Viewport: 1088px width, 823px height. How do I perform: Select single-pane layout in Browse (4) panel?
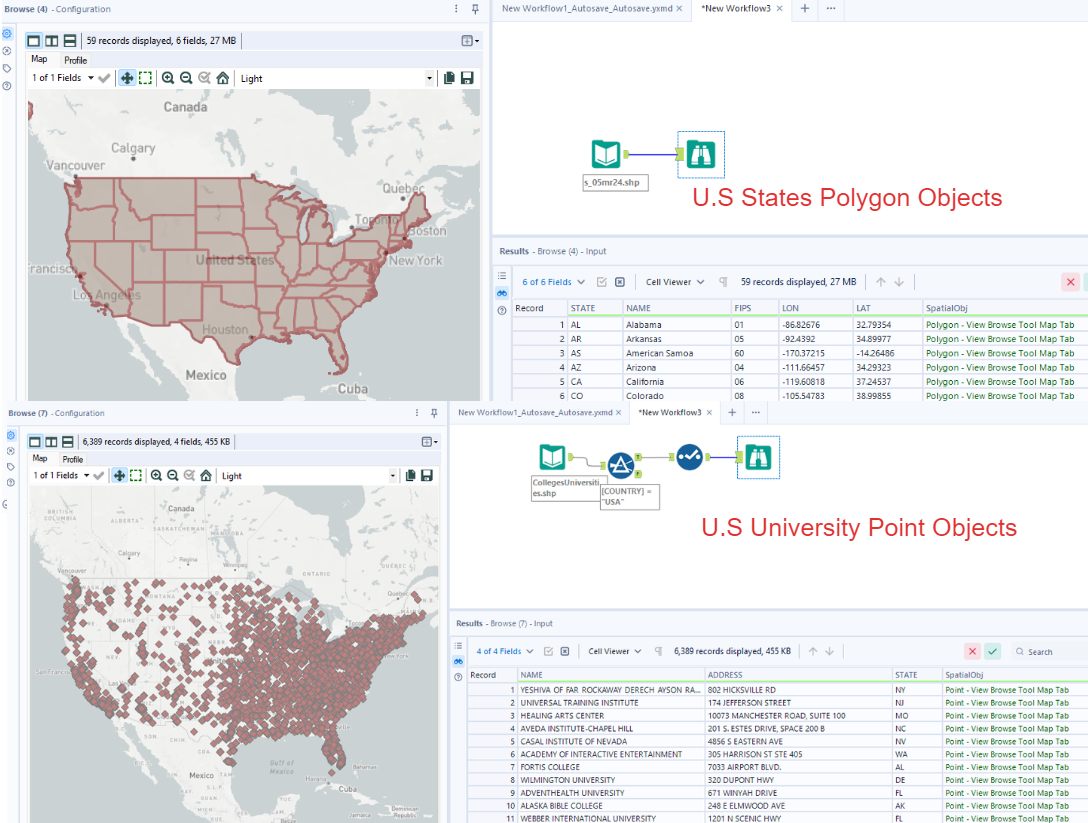[33, 41]
